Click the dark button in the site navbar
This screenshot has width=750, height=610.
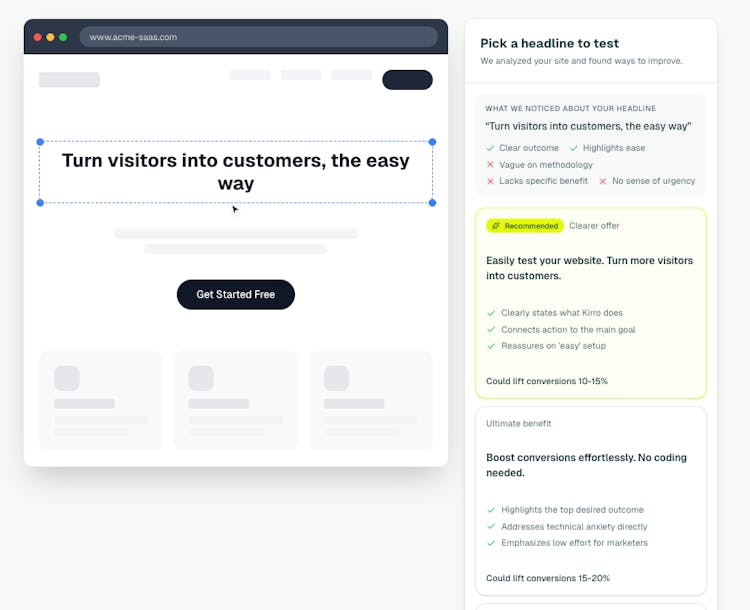407,80
